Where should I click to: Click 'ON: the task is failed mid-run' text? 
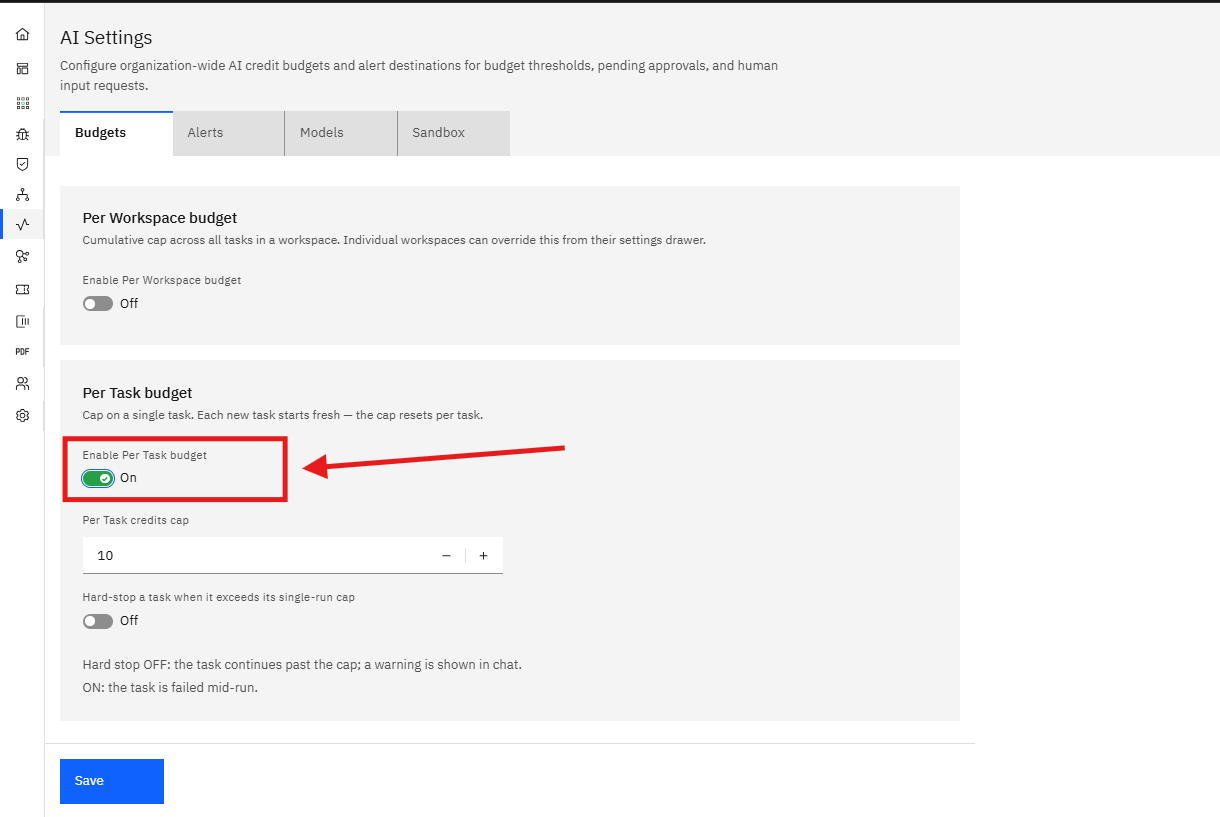point(170,688)
